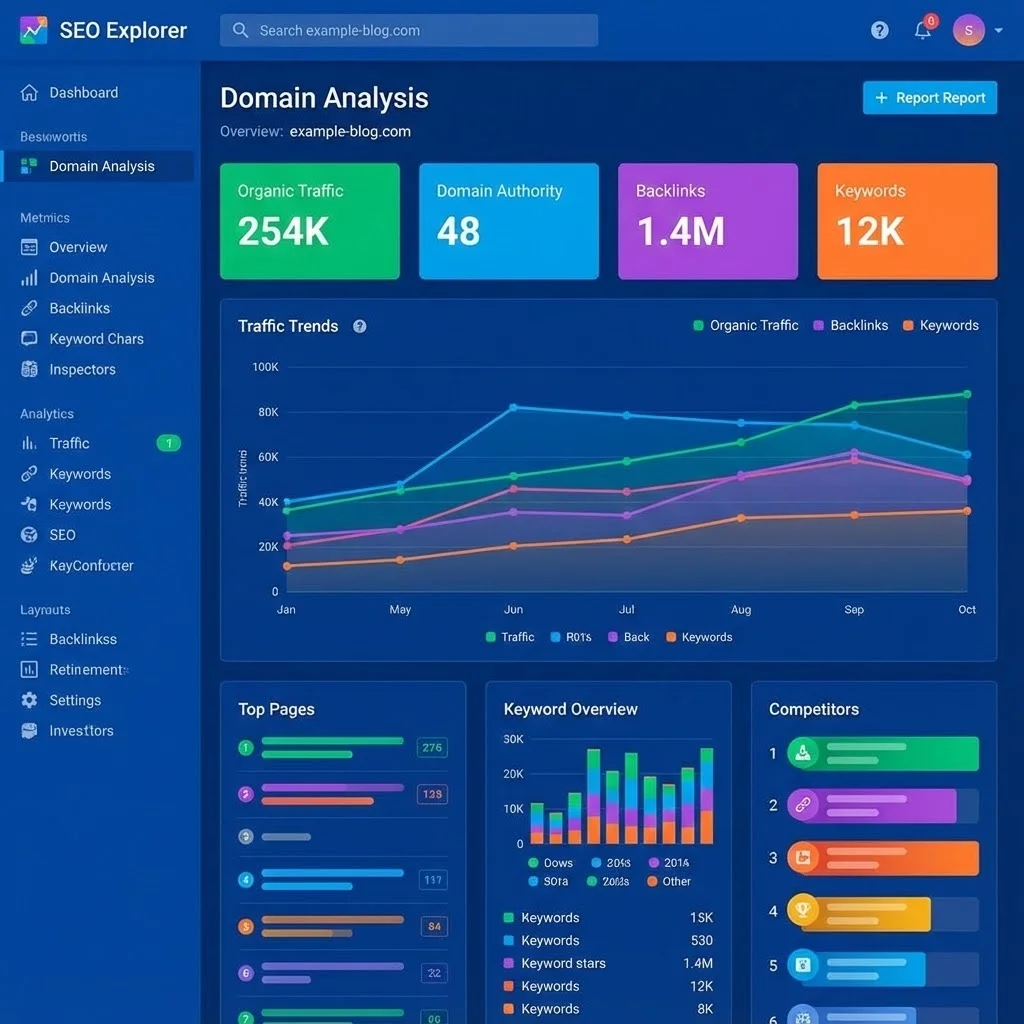
Task: Open KayConfucter in sidebar
Action: 91,566
